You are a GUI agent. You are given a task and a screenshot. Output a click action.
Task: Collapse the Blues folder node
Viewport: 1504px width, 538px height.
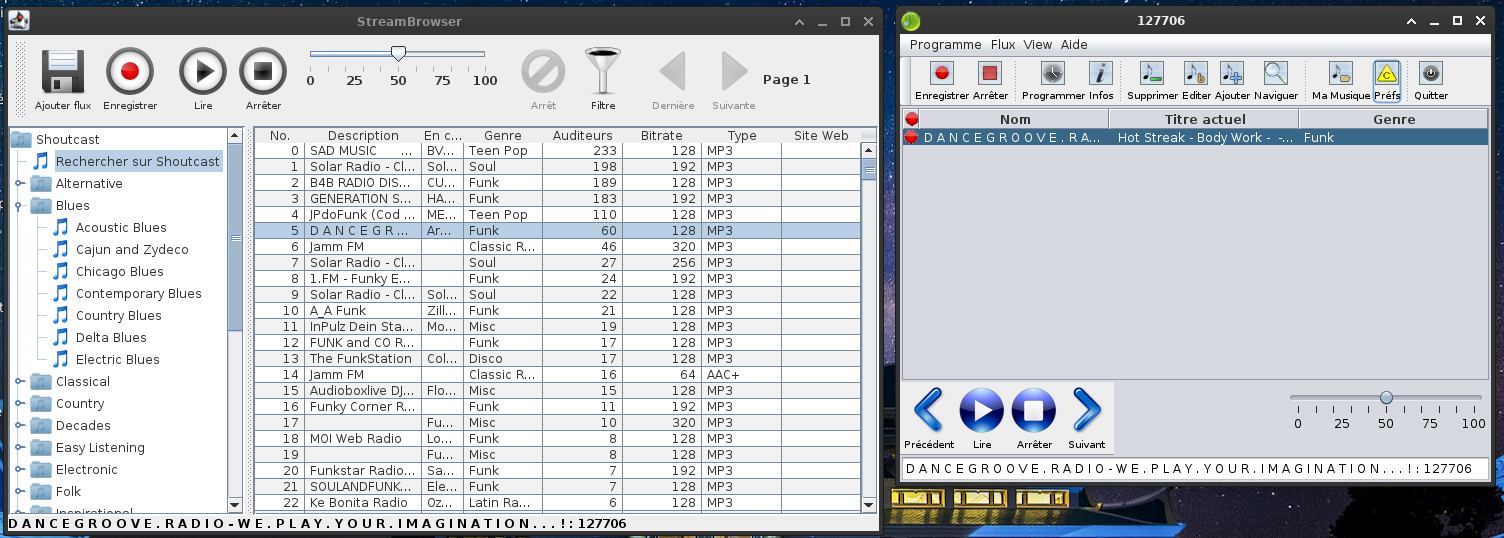click(19, 206)
